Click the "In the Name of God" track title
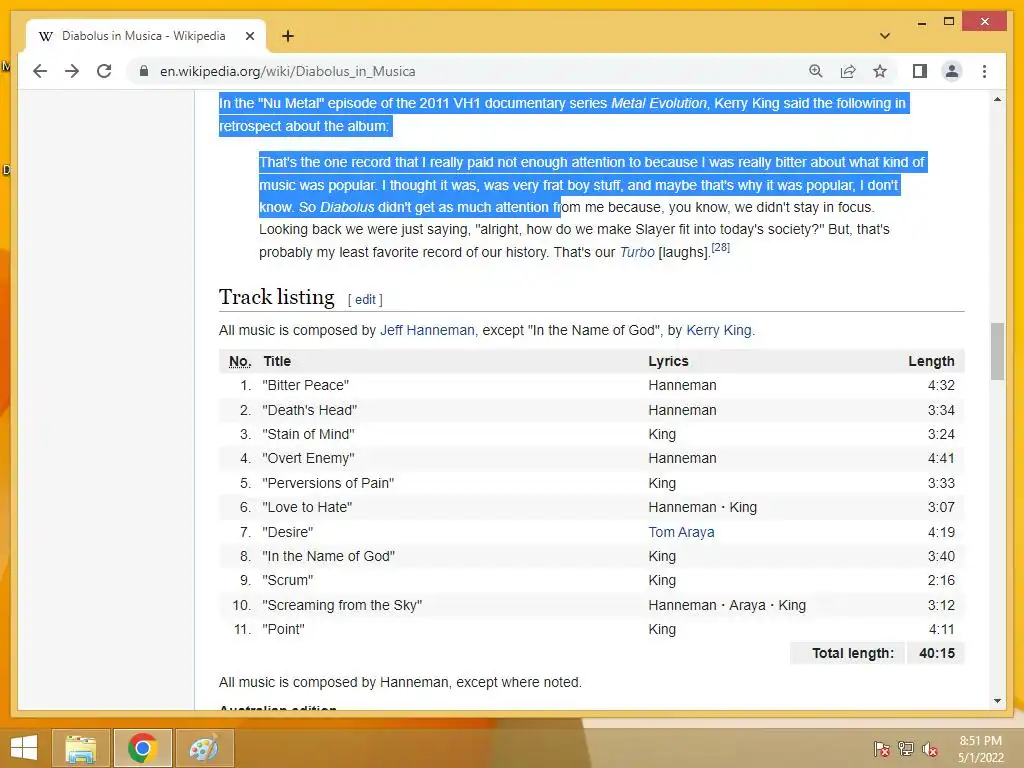 (328, 556)
